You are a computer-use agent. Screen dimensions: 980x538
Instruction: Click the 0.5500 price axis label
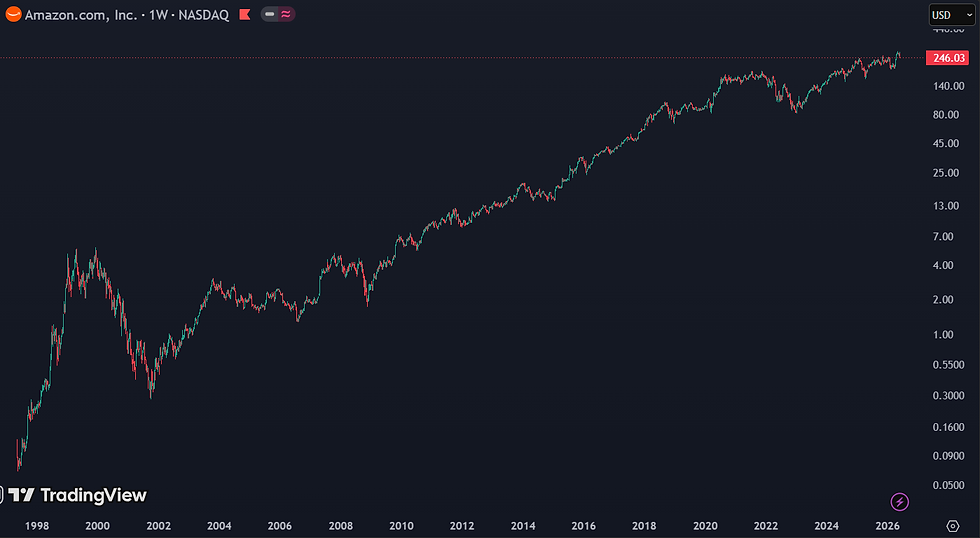click(x=949, y=365)
